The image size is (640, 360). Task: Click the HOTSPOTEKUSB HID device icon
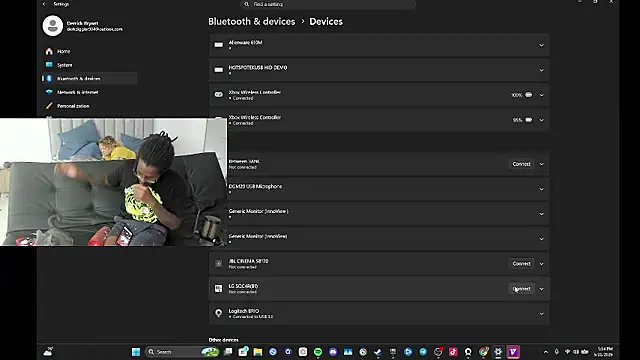pos(219,70)
